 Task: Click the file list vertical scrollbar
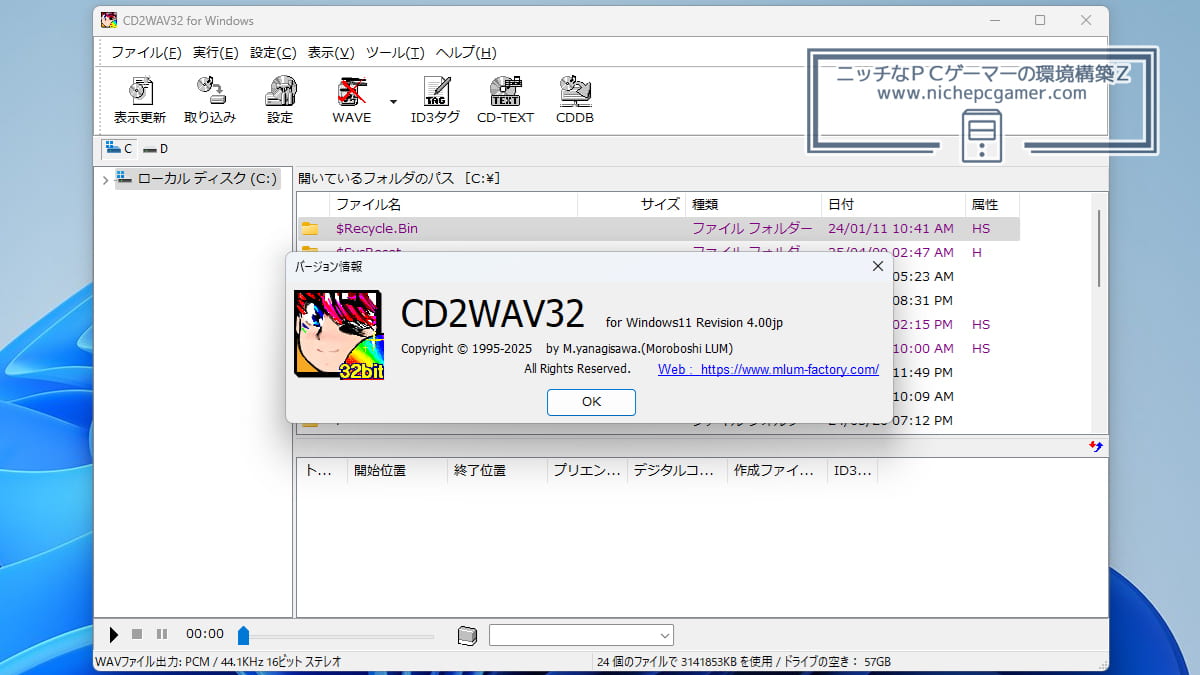[1099, 248]
